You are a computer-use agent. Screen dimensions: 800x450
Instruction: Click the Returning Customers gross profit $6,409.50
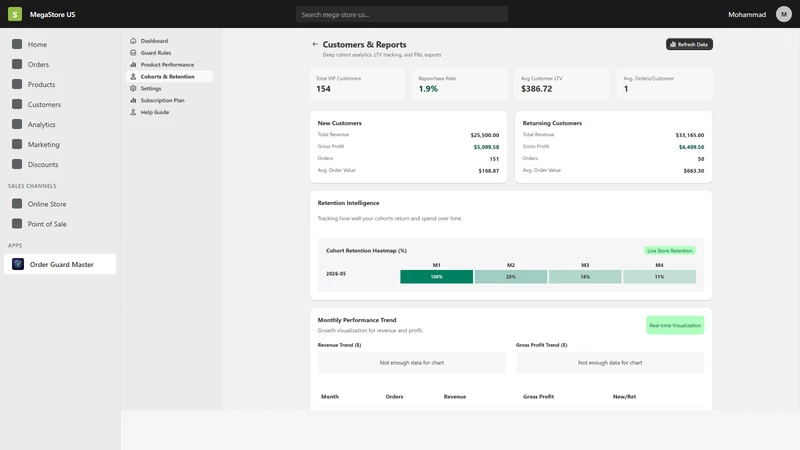pos(691,147)
